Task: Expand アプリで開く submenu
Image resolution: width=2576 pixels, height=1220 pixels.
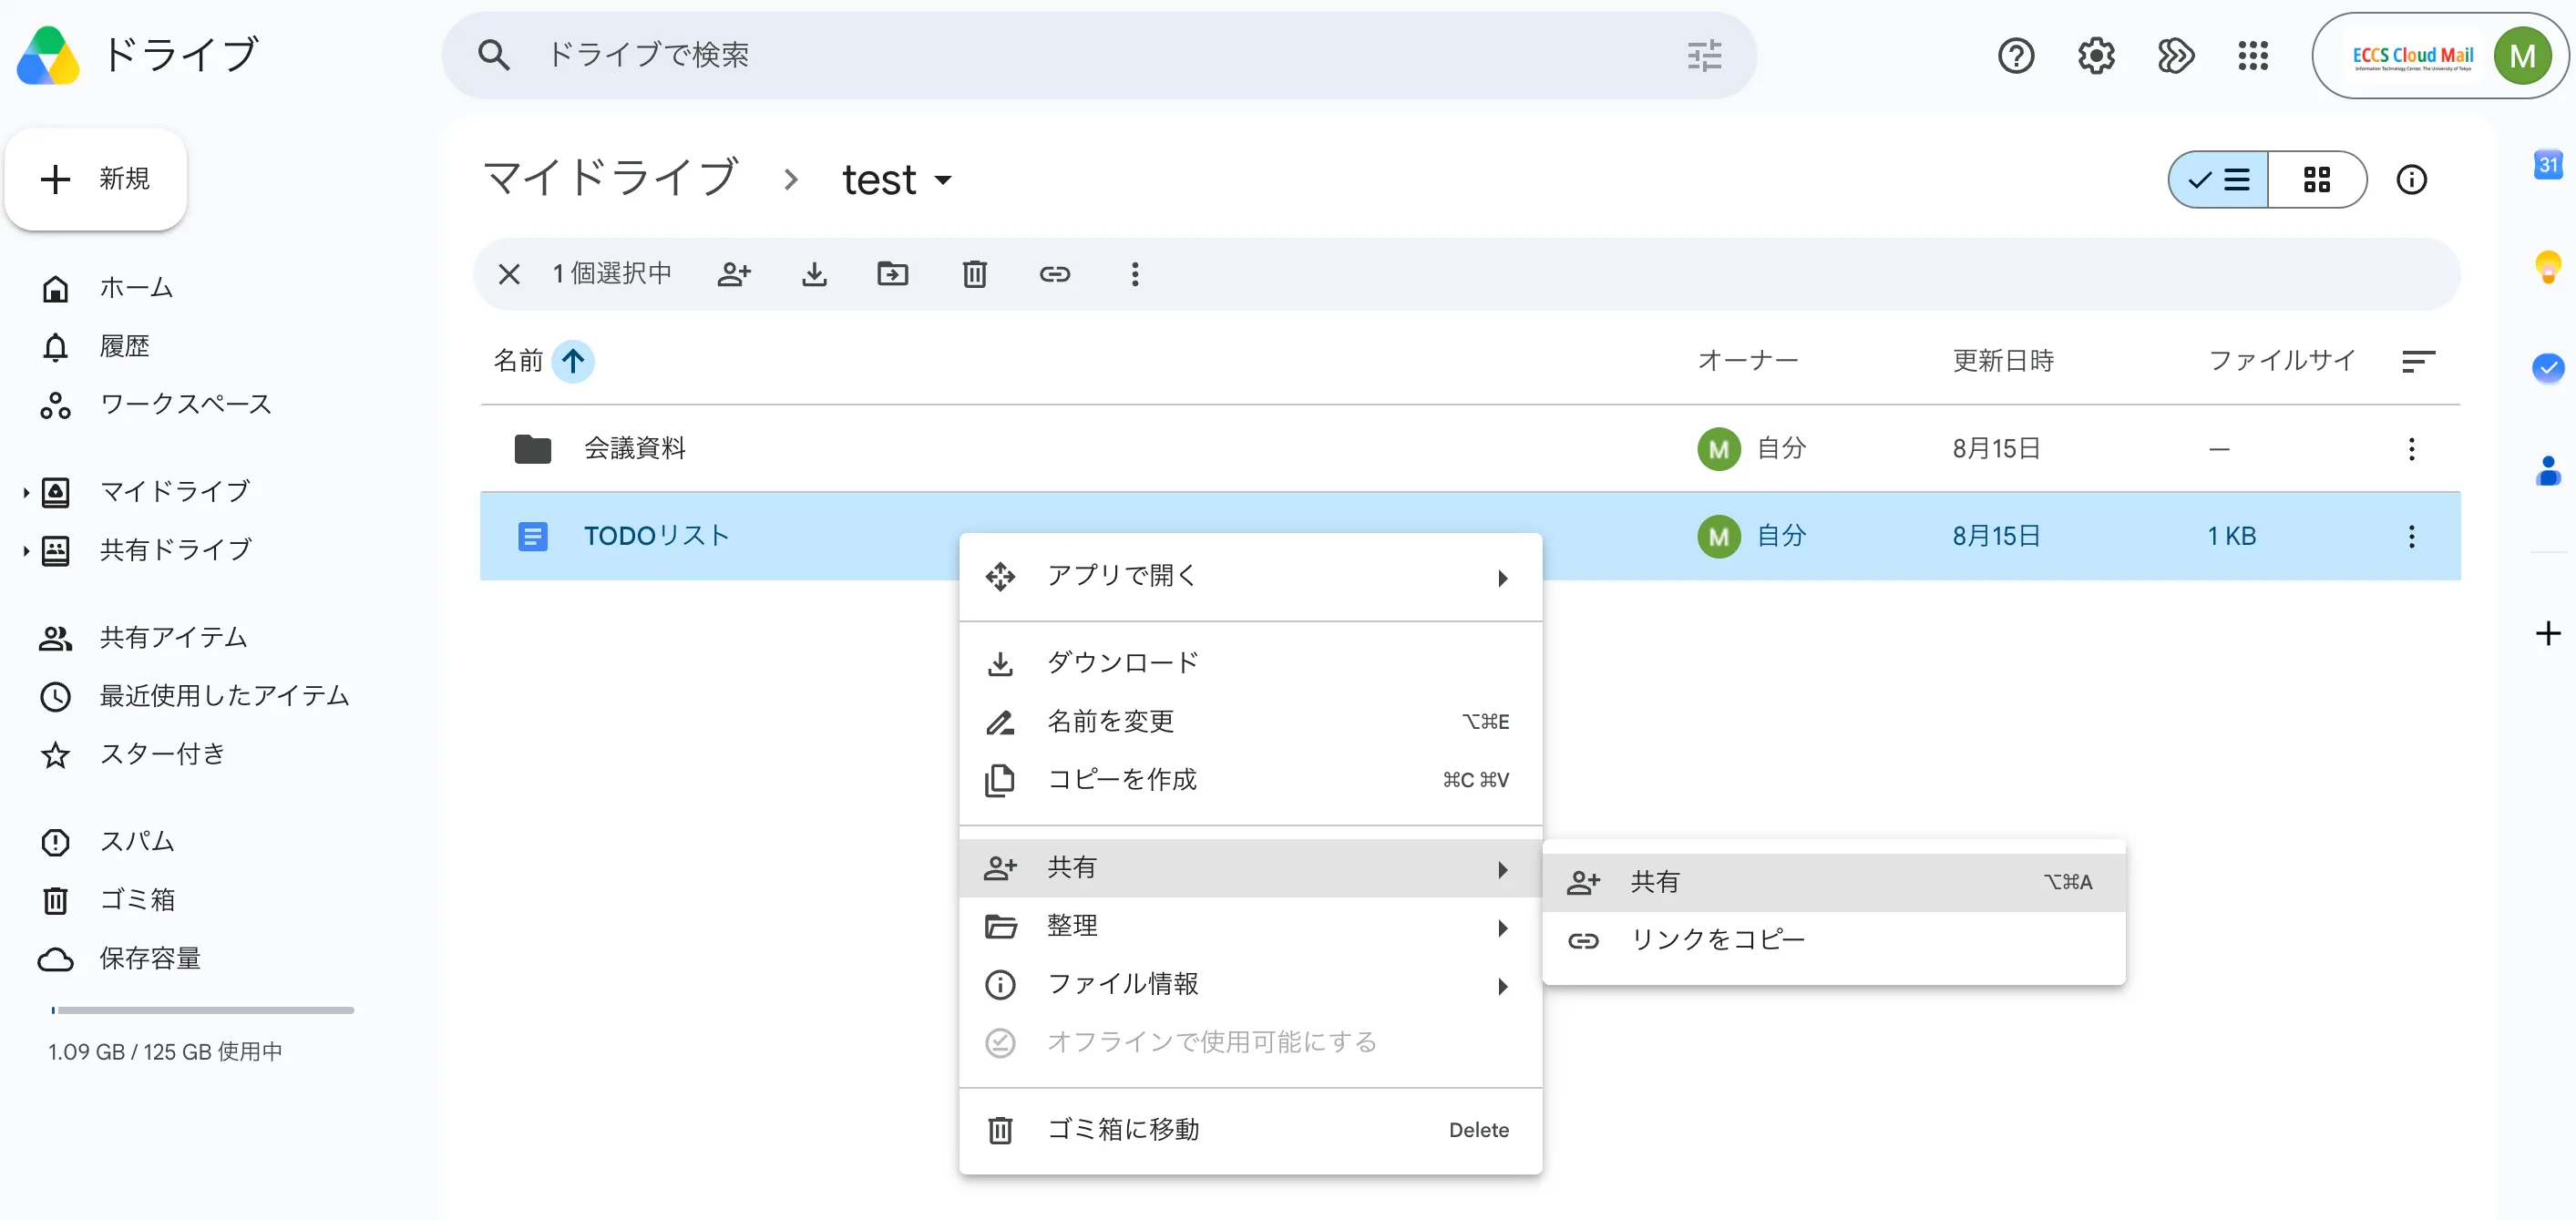Action: 1250,577
